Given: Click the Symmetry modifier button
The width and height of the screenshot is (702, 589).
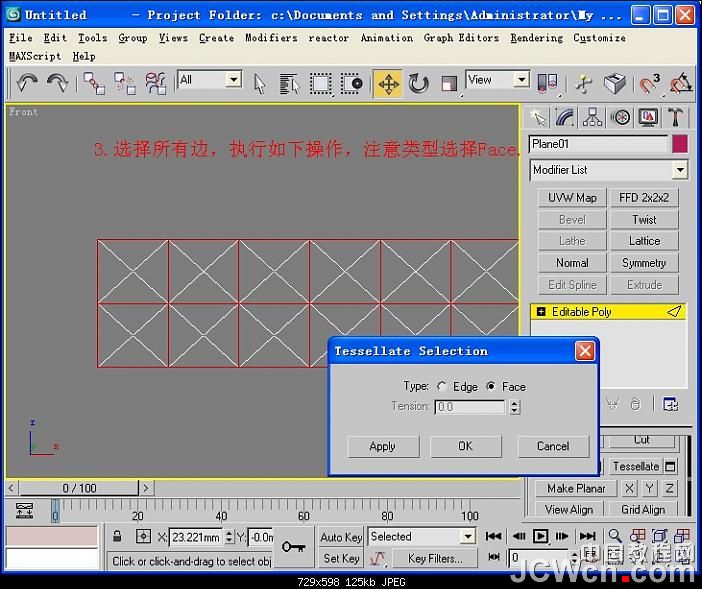Looking at the screenshot, I should (x=644, y=263).
